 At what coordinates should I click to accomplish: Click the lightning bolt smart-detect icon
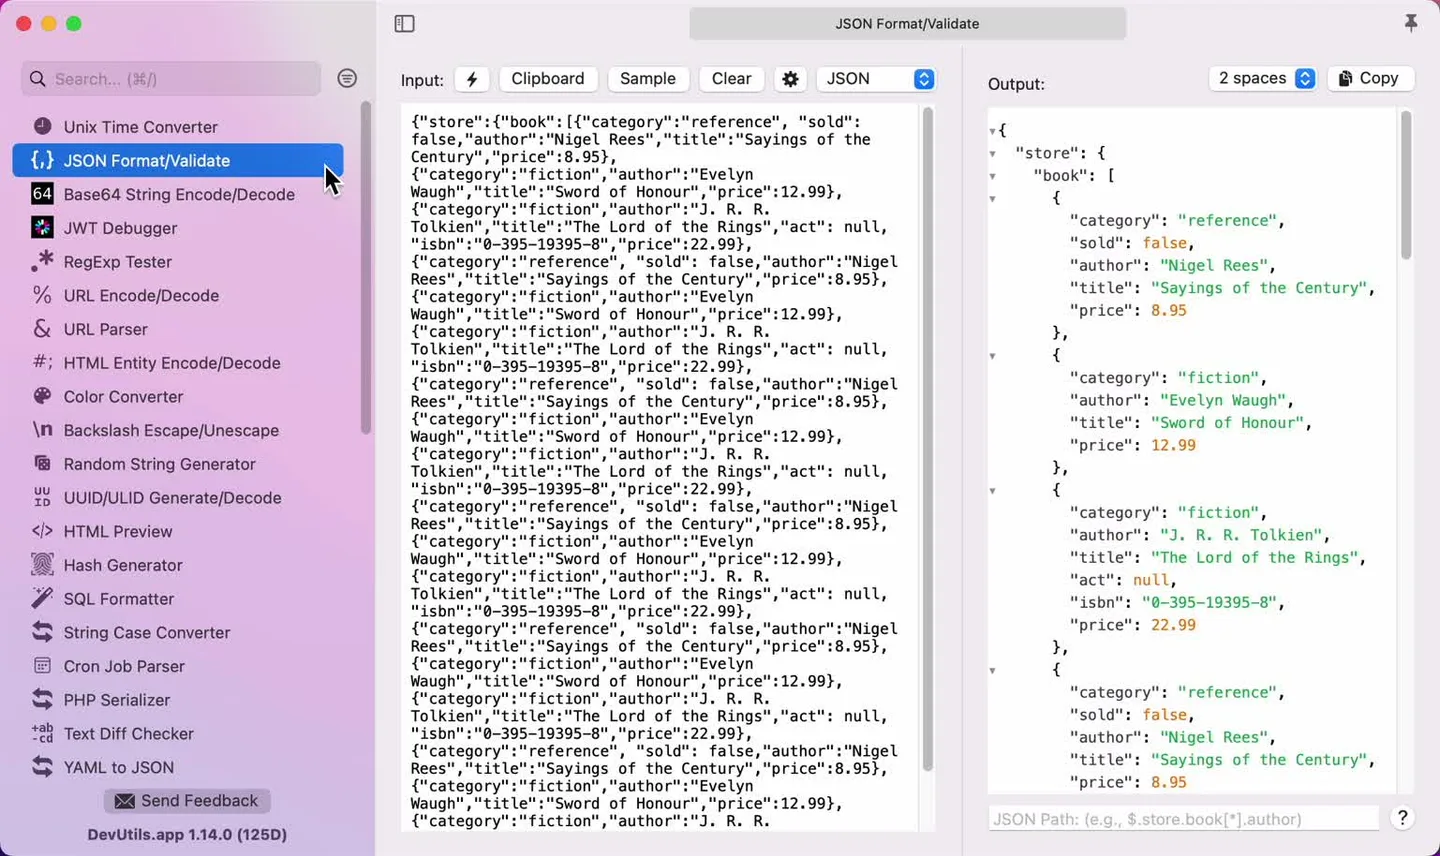[472, 79]
